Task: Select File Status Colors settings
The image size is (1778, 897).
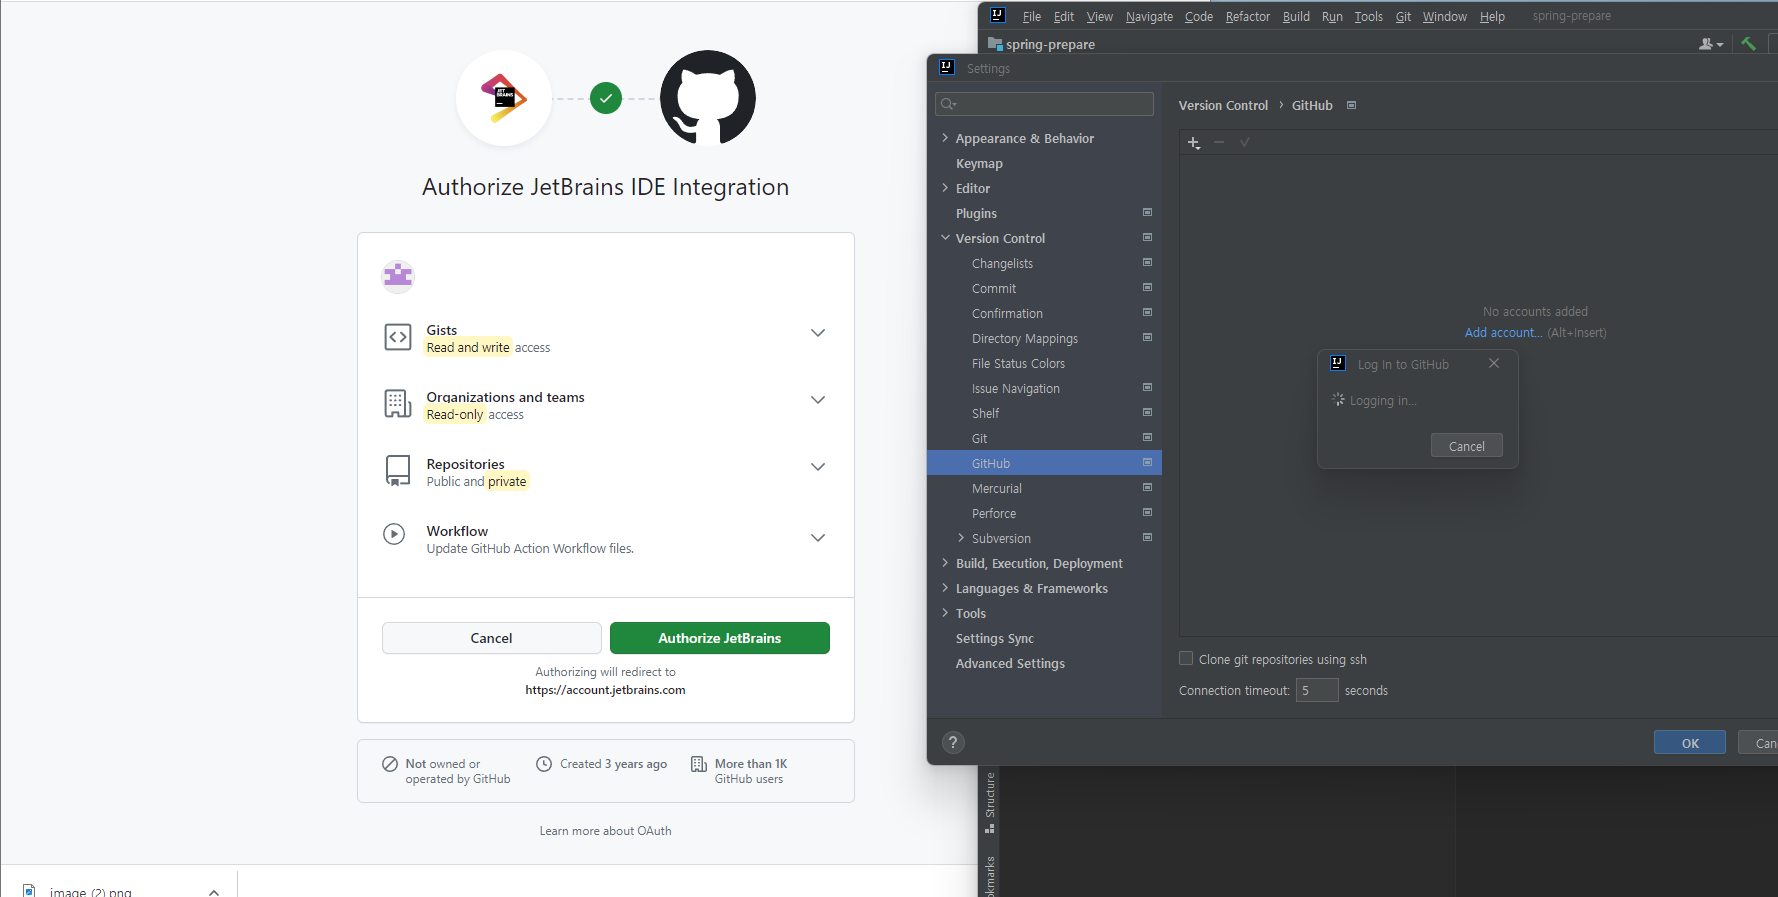Action: click(x=1018, y=363)
